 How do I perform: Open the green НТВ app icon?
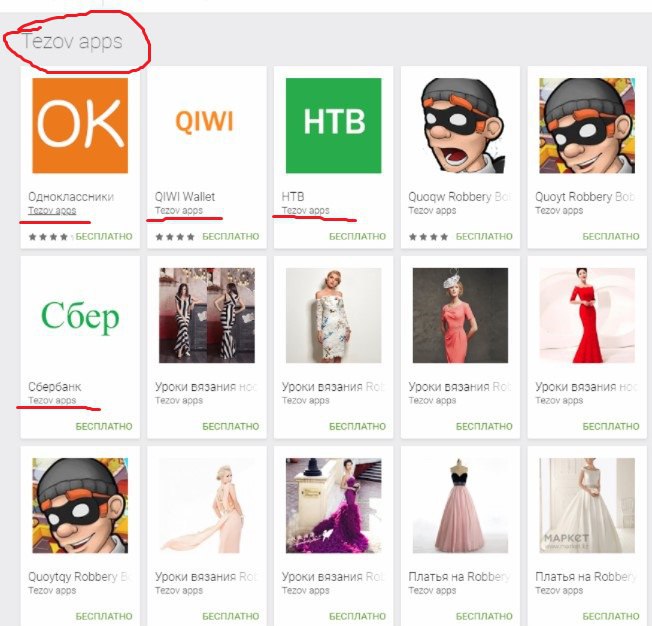[333, 126]
